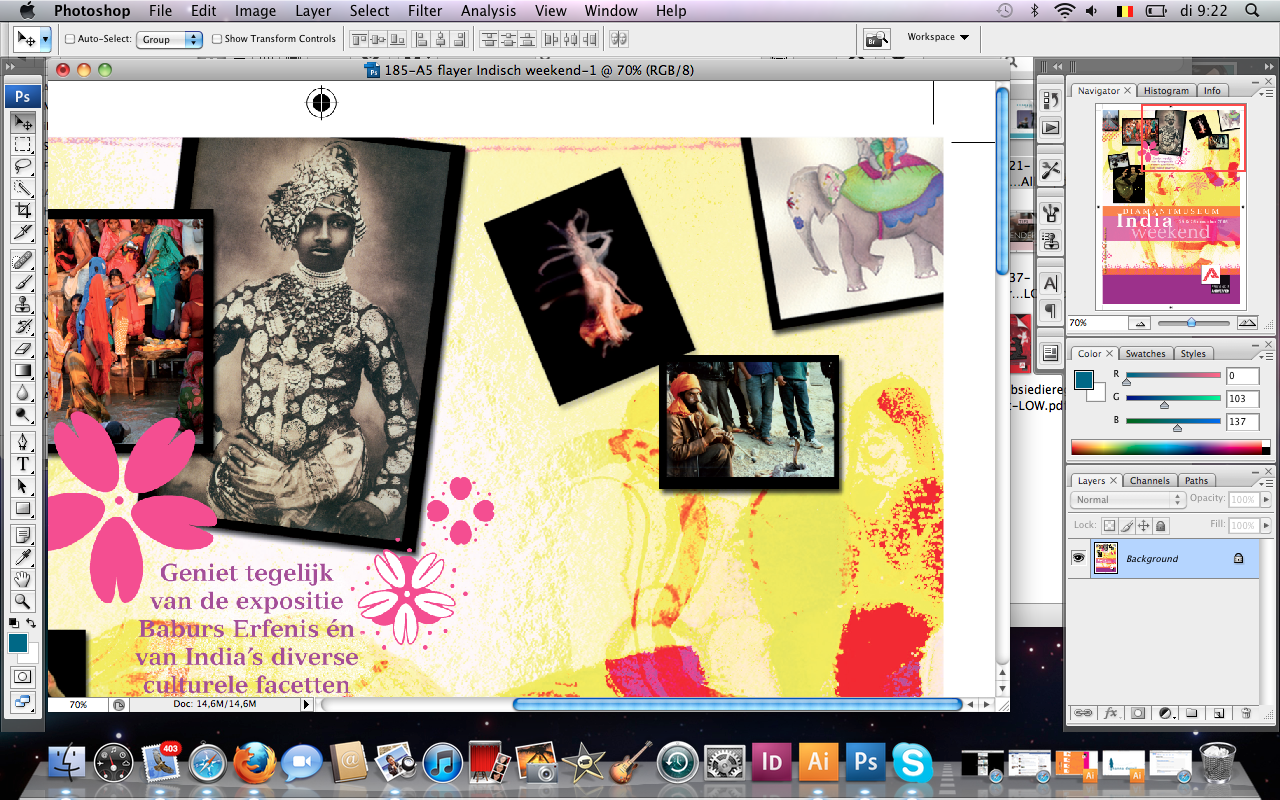Enable the Auto-Select checkbox
The width and height of the screenshot is (1280, 800).
(70, 39)
